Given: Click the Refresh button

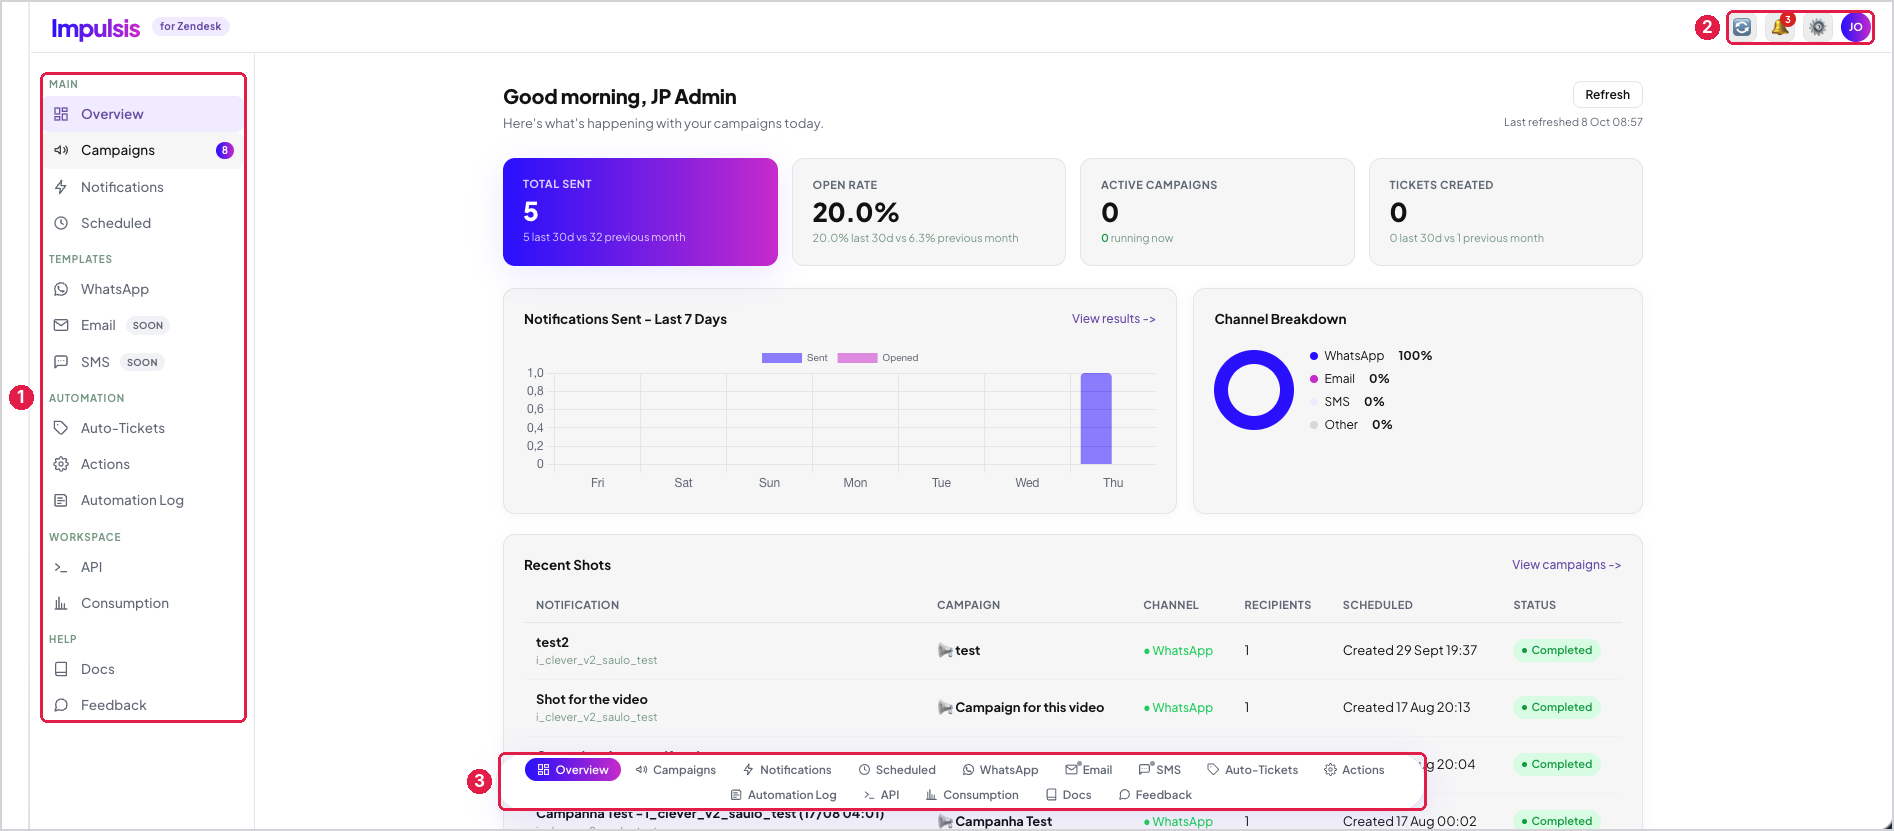Looking at the screenshot, I should [x=1607, y=95].
